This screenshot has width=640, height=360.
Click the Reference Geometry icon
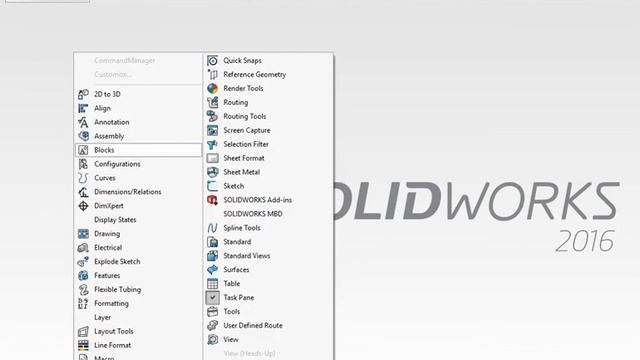coord(212,75)
